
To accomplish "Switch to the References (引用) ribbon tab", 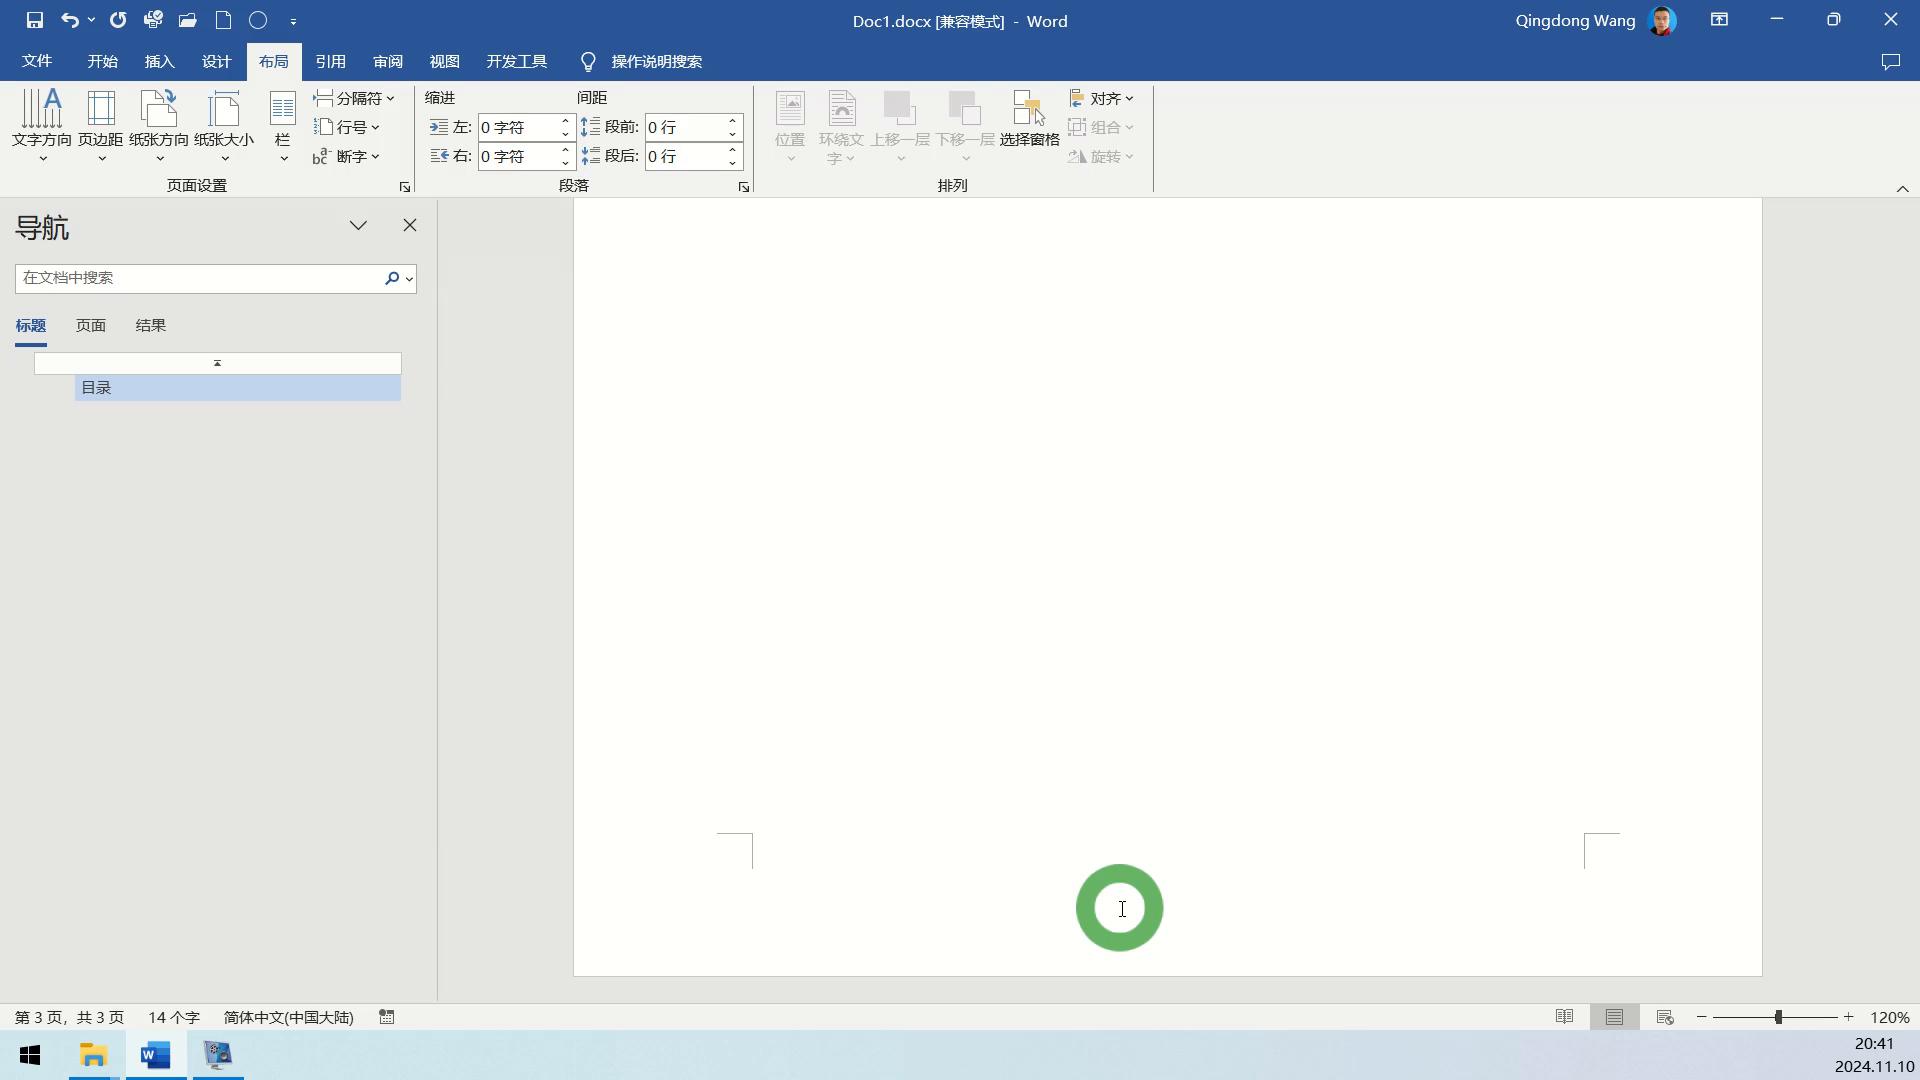I will pos(330,62).
